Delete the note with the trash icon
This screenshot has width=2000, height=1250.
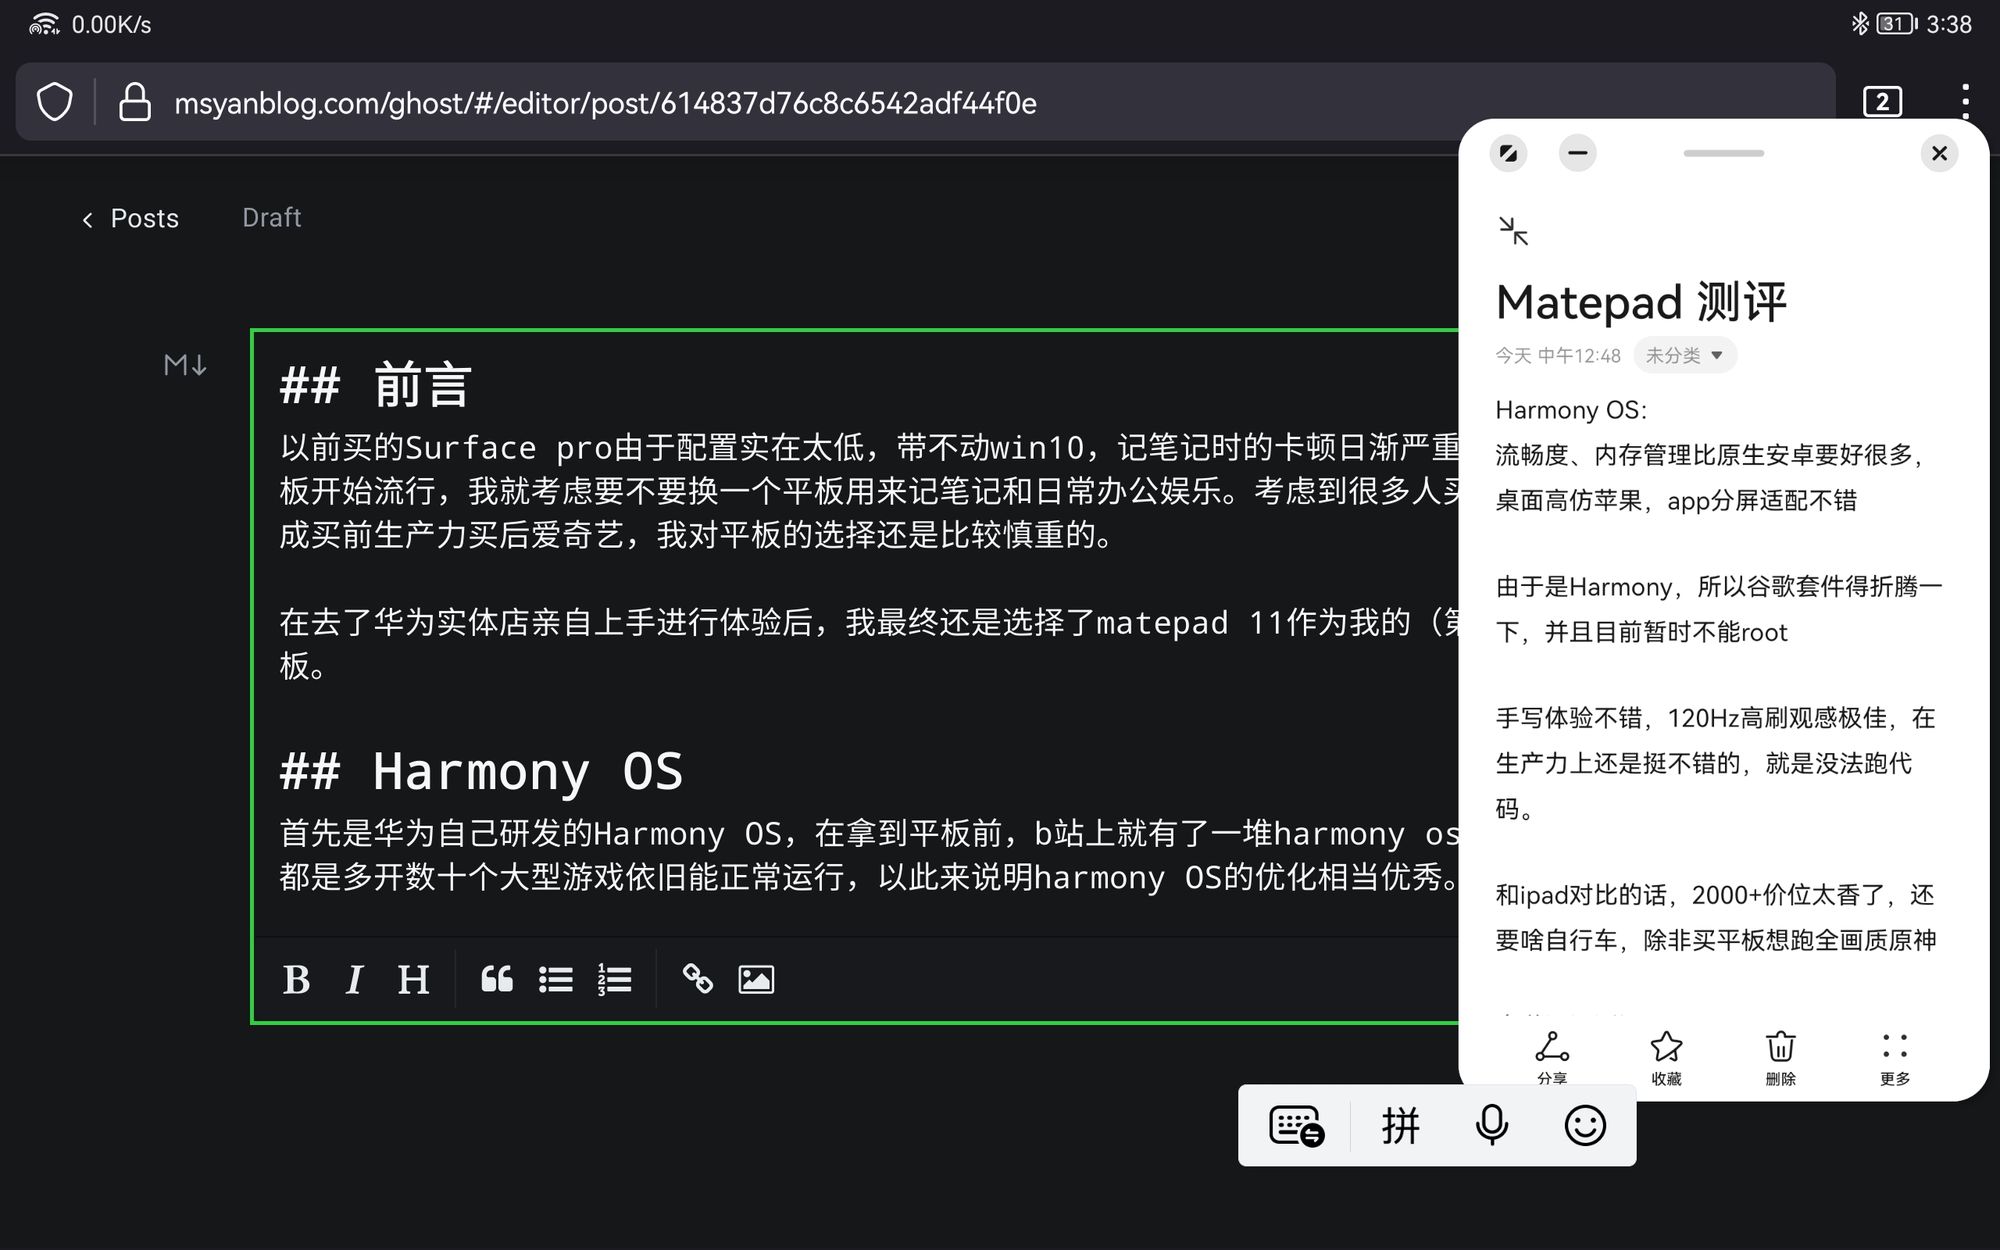(x=1780, y=1058)
